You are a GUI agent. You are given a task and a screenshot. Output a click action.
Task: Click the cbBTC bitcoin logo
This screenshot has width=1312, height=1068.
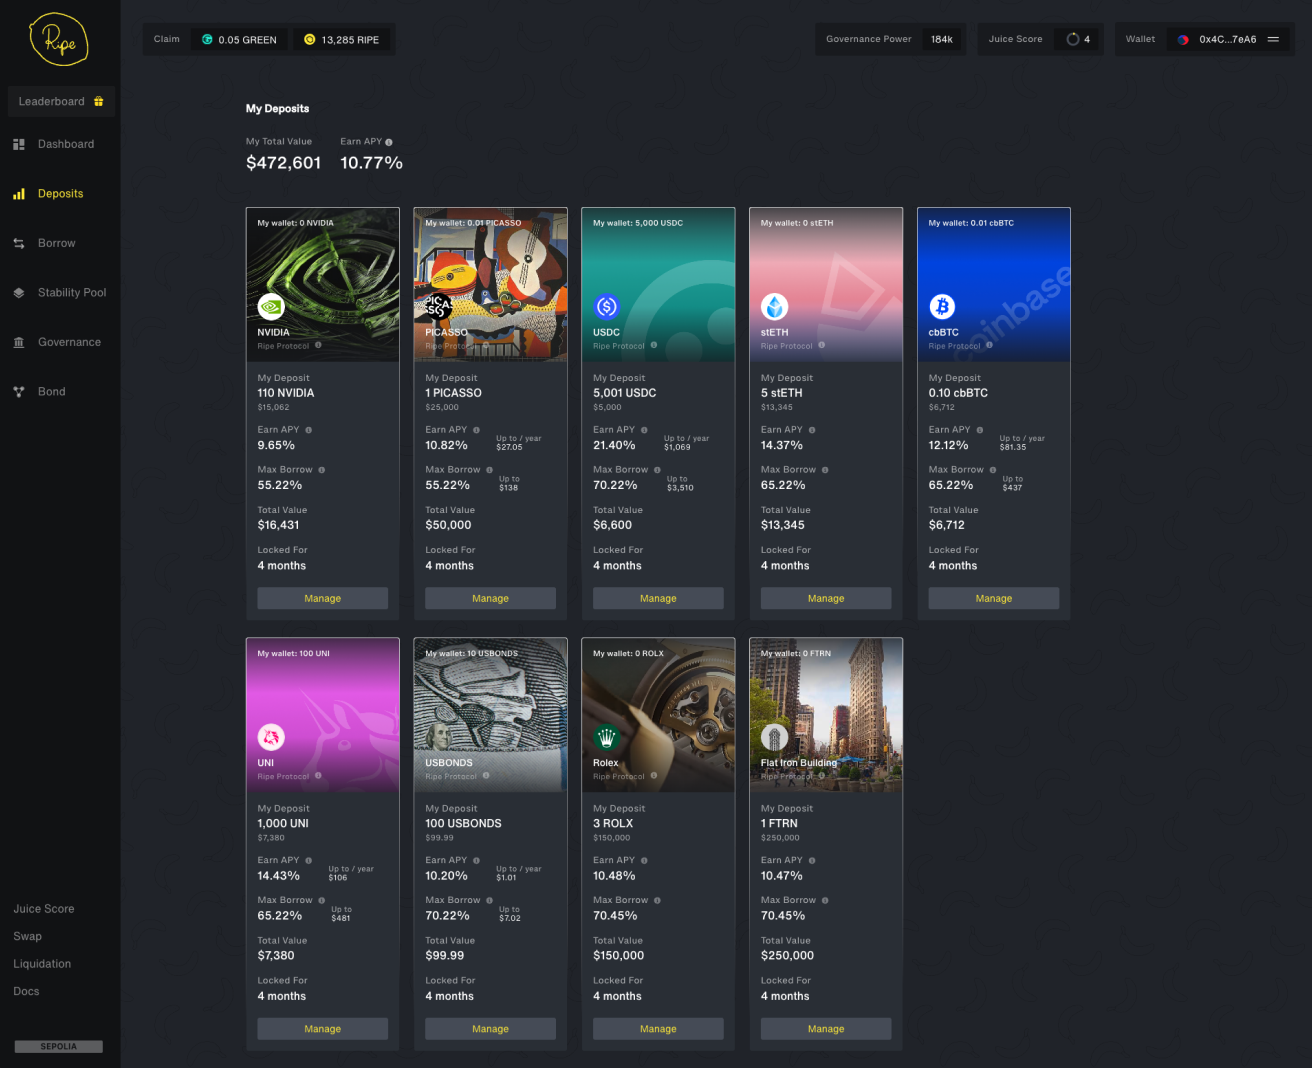[942, 307]
